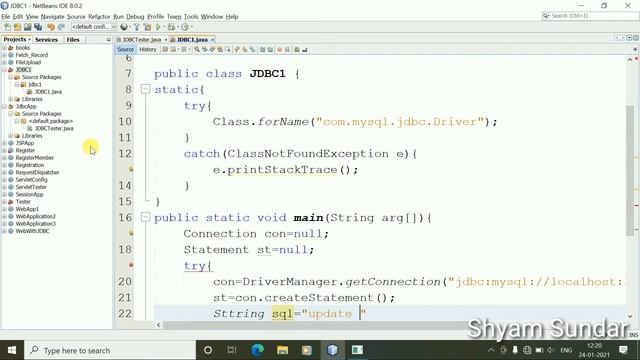Screen dimensions: 640x360
Task: Expand the JSPApp project node
Action: click(x=4, y=143)
